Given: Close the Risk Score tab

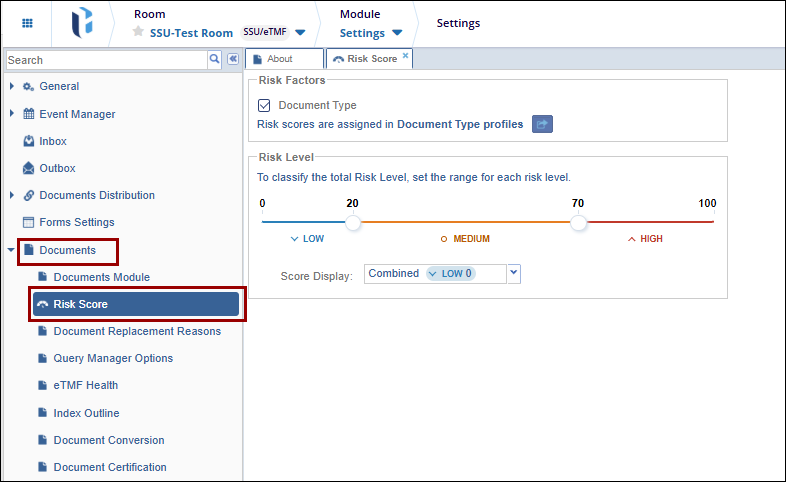Looking at the screenshot, I should click(x=405, y=56).
